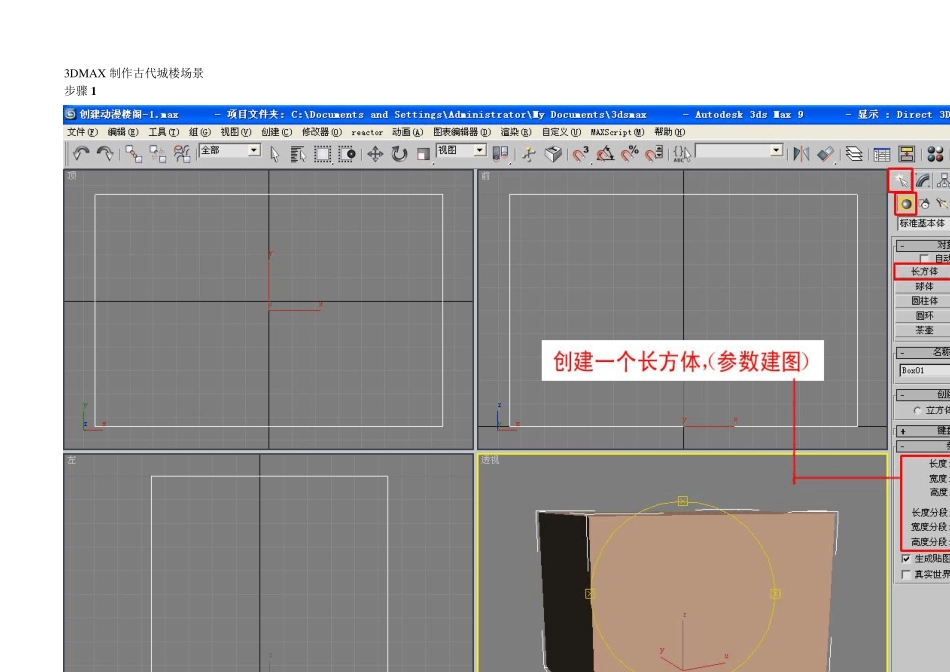Select the Select and Rotate tool

coord(399,153)
